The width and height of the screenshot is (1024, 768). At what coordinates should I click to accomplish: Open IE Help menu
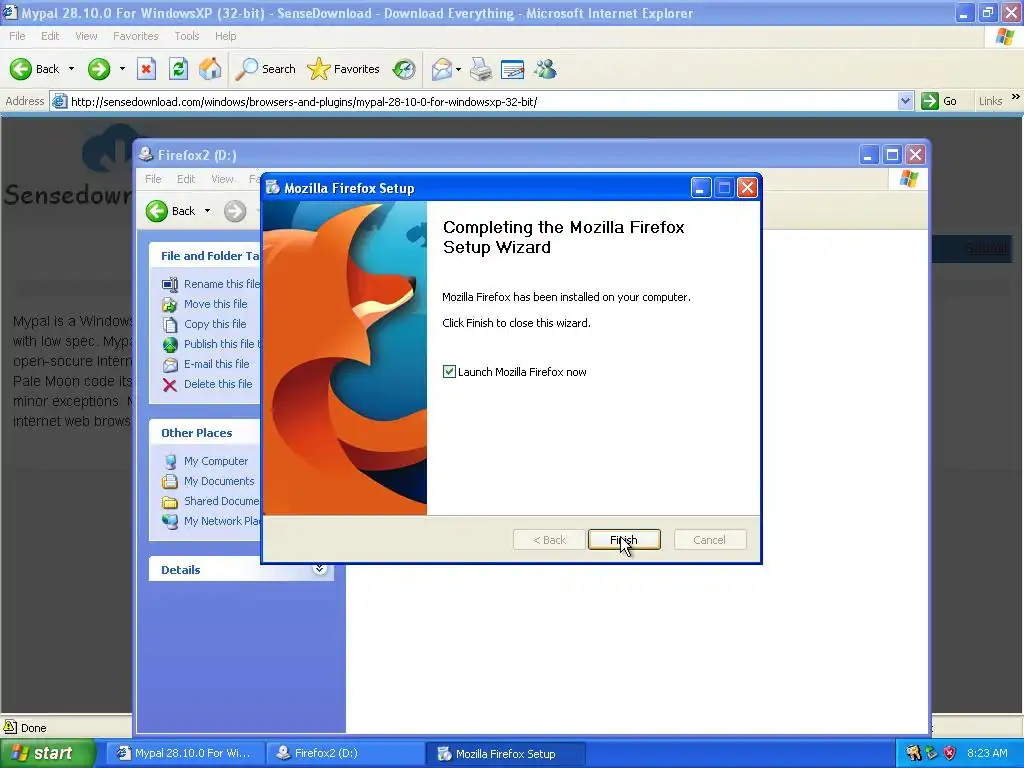pos(225,36)
